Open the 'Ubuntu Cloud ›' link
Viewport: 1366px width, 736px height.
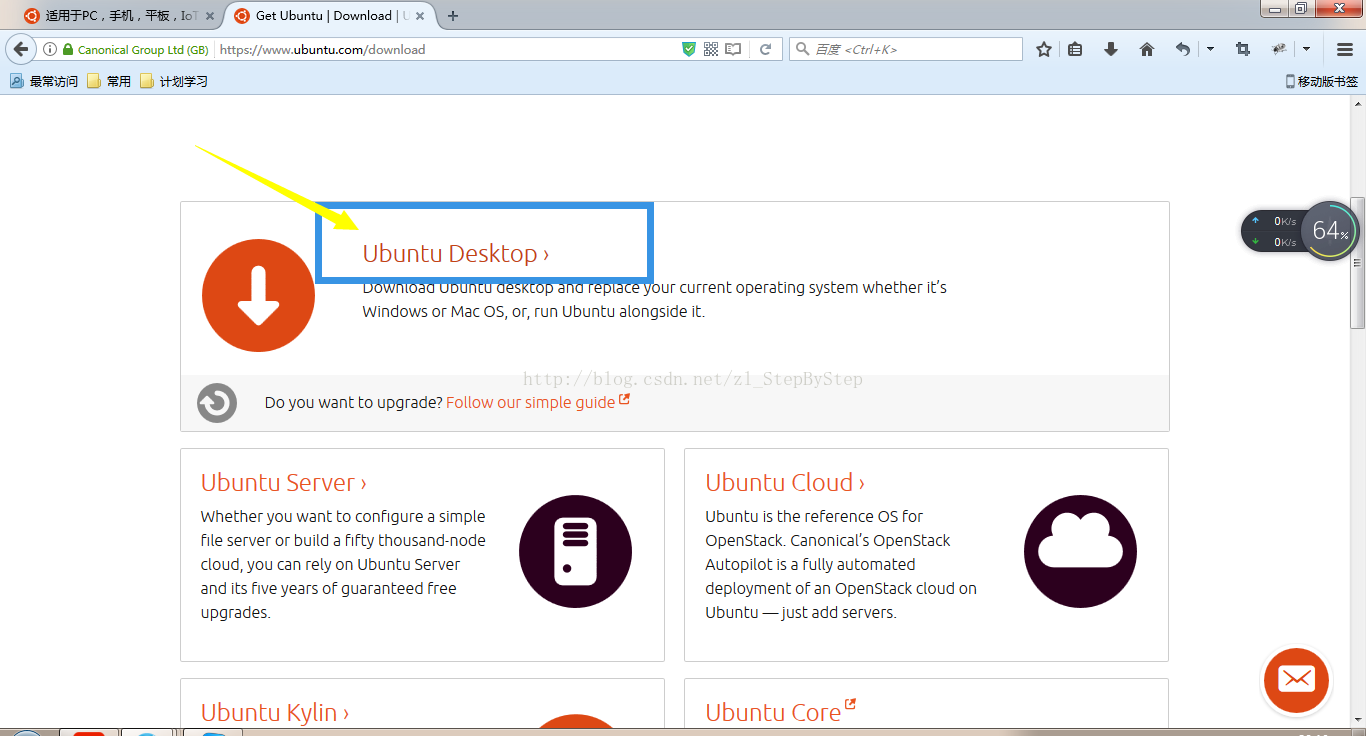pyautogui.click(x=785, y=482)
